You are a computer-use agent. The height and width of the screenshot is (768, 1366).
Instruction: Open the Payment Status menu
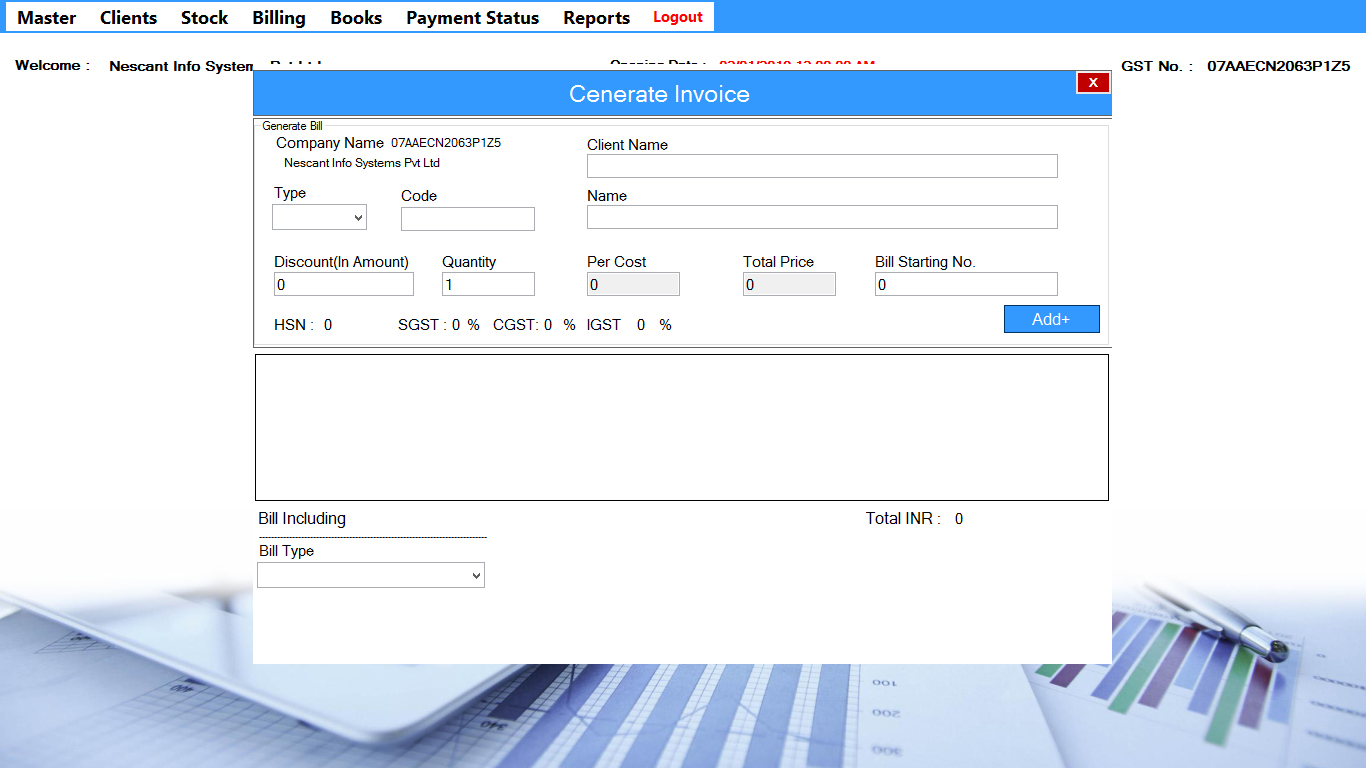[472, 17]
